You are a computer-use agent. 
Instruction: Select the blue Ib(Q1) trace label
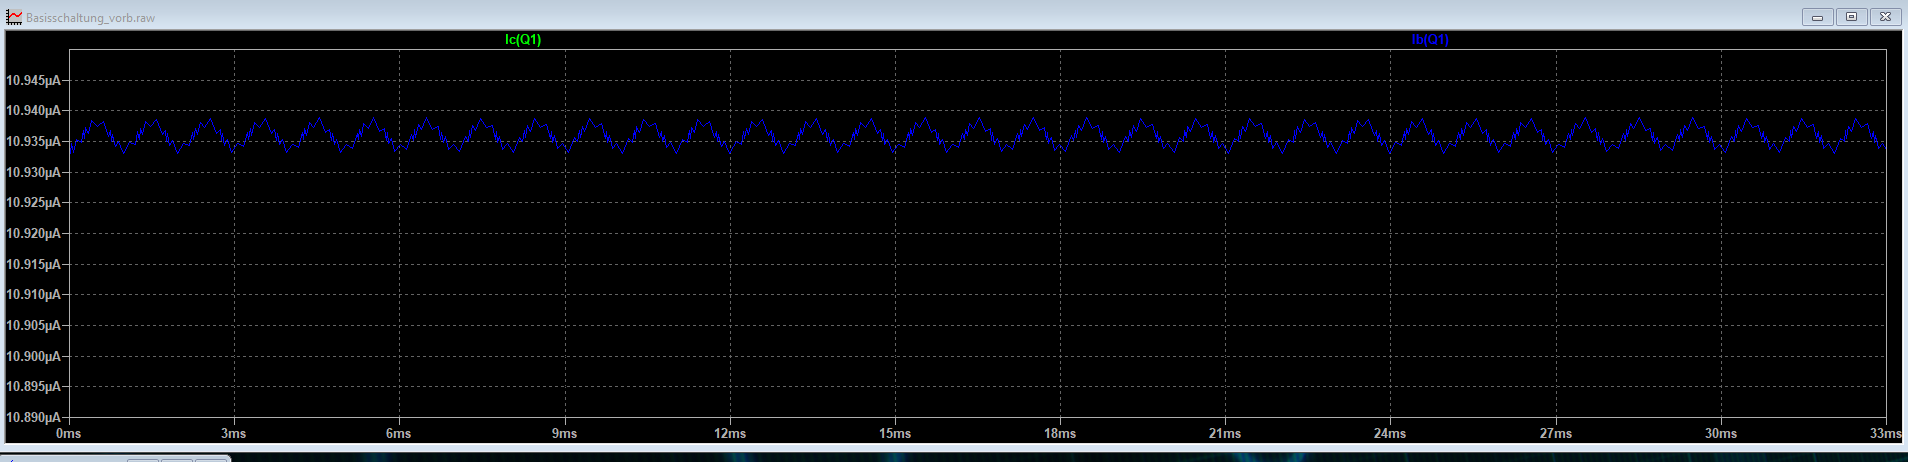pos(1429,40)
